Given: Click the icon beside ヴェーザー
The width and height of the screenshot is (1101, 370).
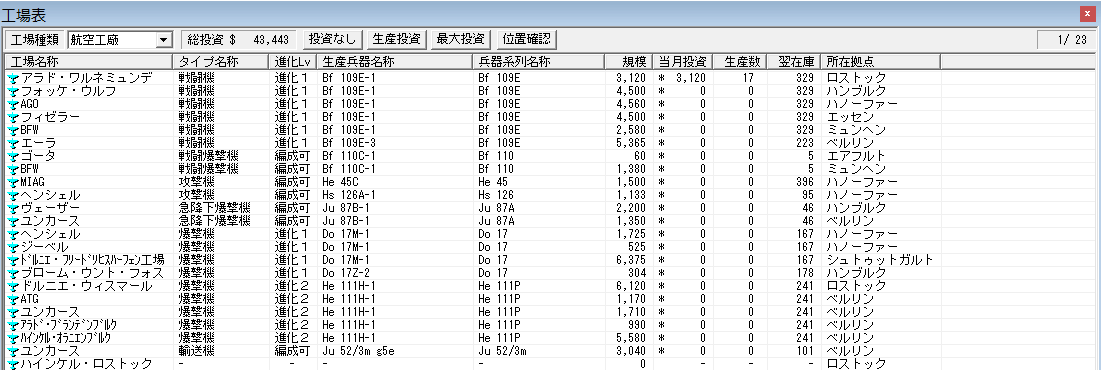Looking at the screenshot, I should tap(13, 208).
